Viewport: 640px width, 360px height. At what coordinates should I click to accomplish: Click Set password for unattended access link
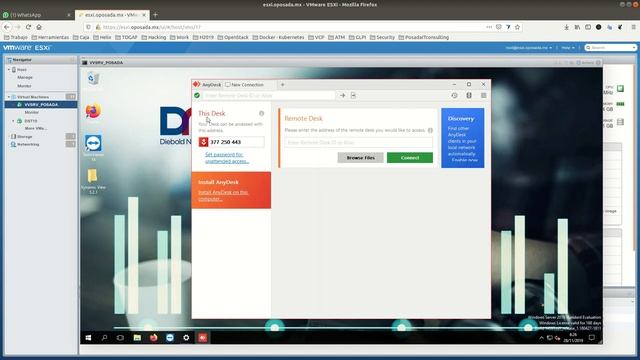(x=226, y=158)
